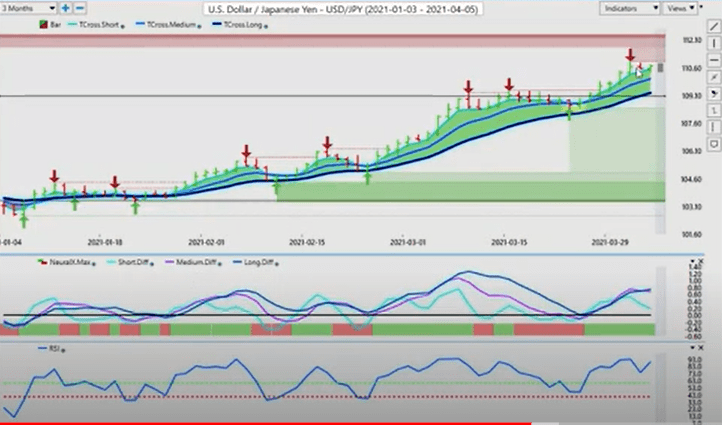Click the NeuralX.Max legend icon
Viewport: 722px width, 425px height.
(x=42, y=262)
